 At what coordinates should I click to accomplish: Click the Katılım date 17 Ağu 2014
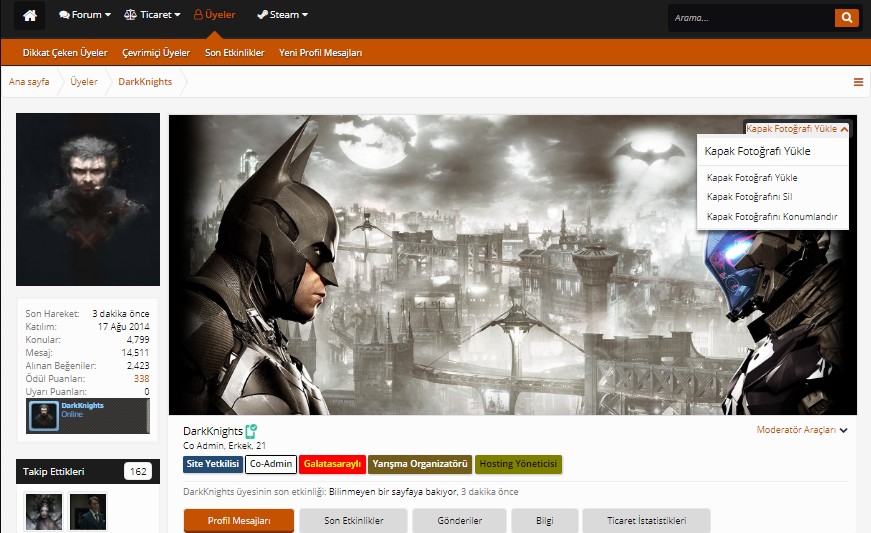click(x=123, y=326)
